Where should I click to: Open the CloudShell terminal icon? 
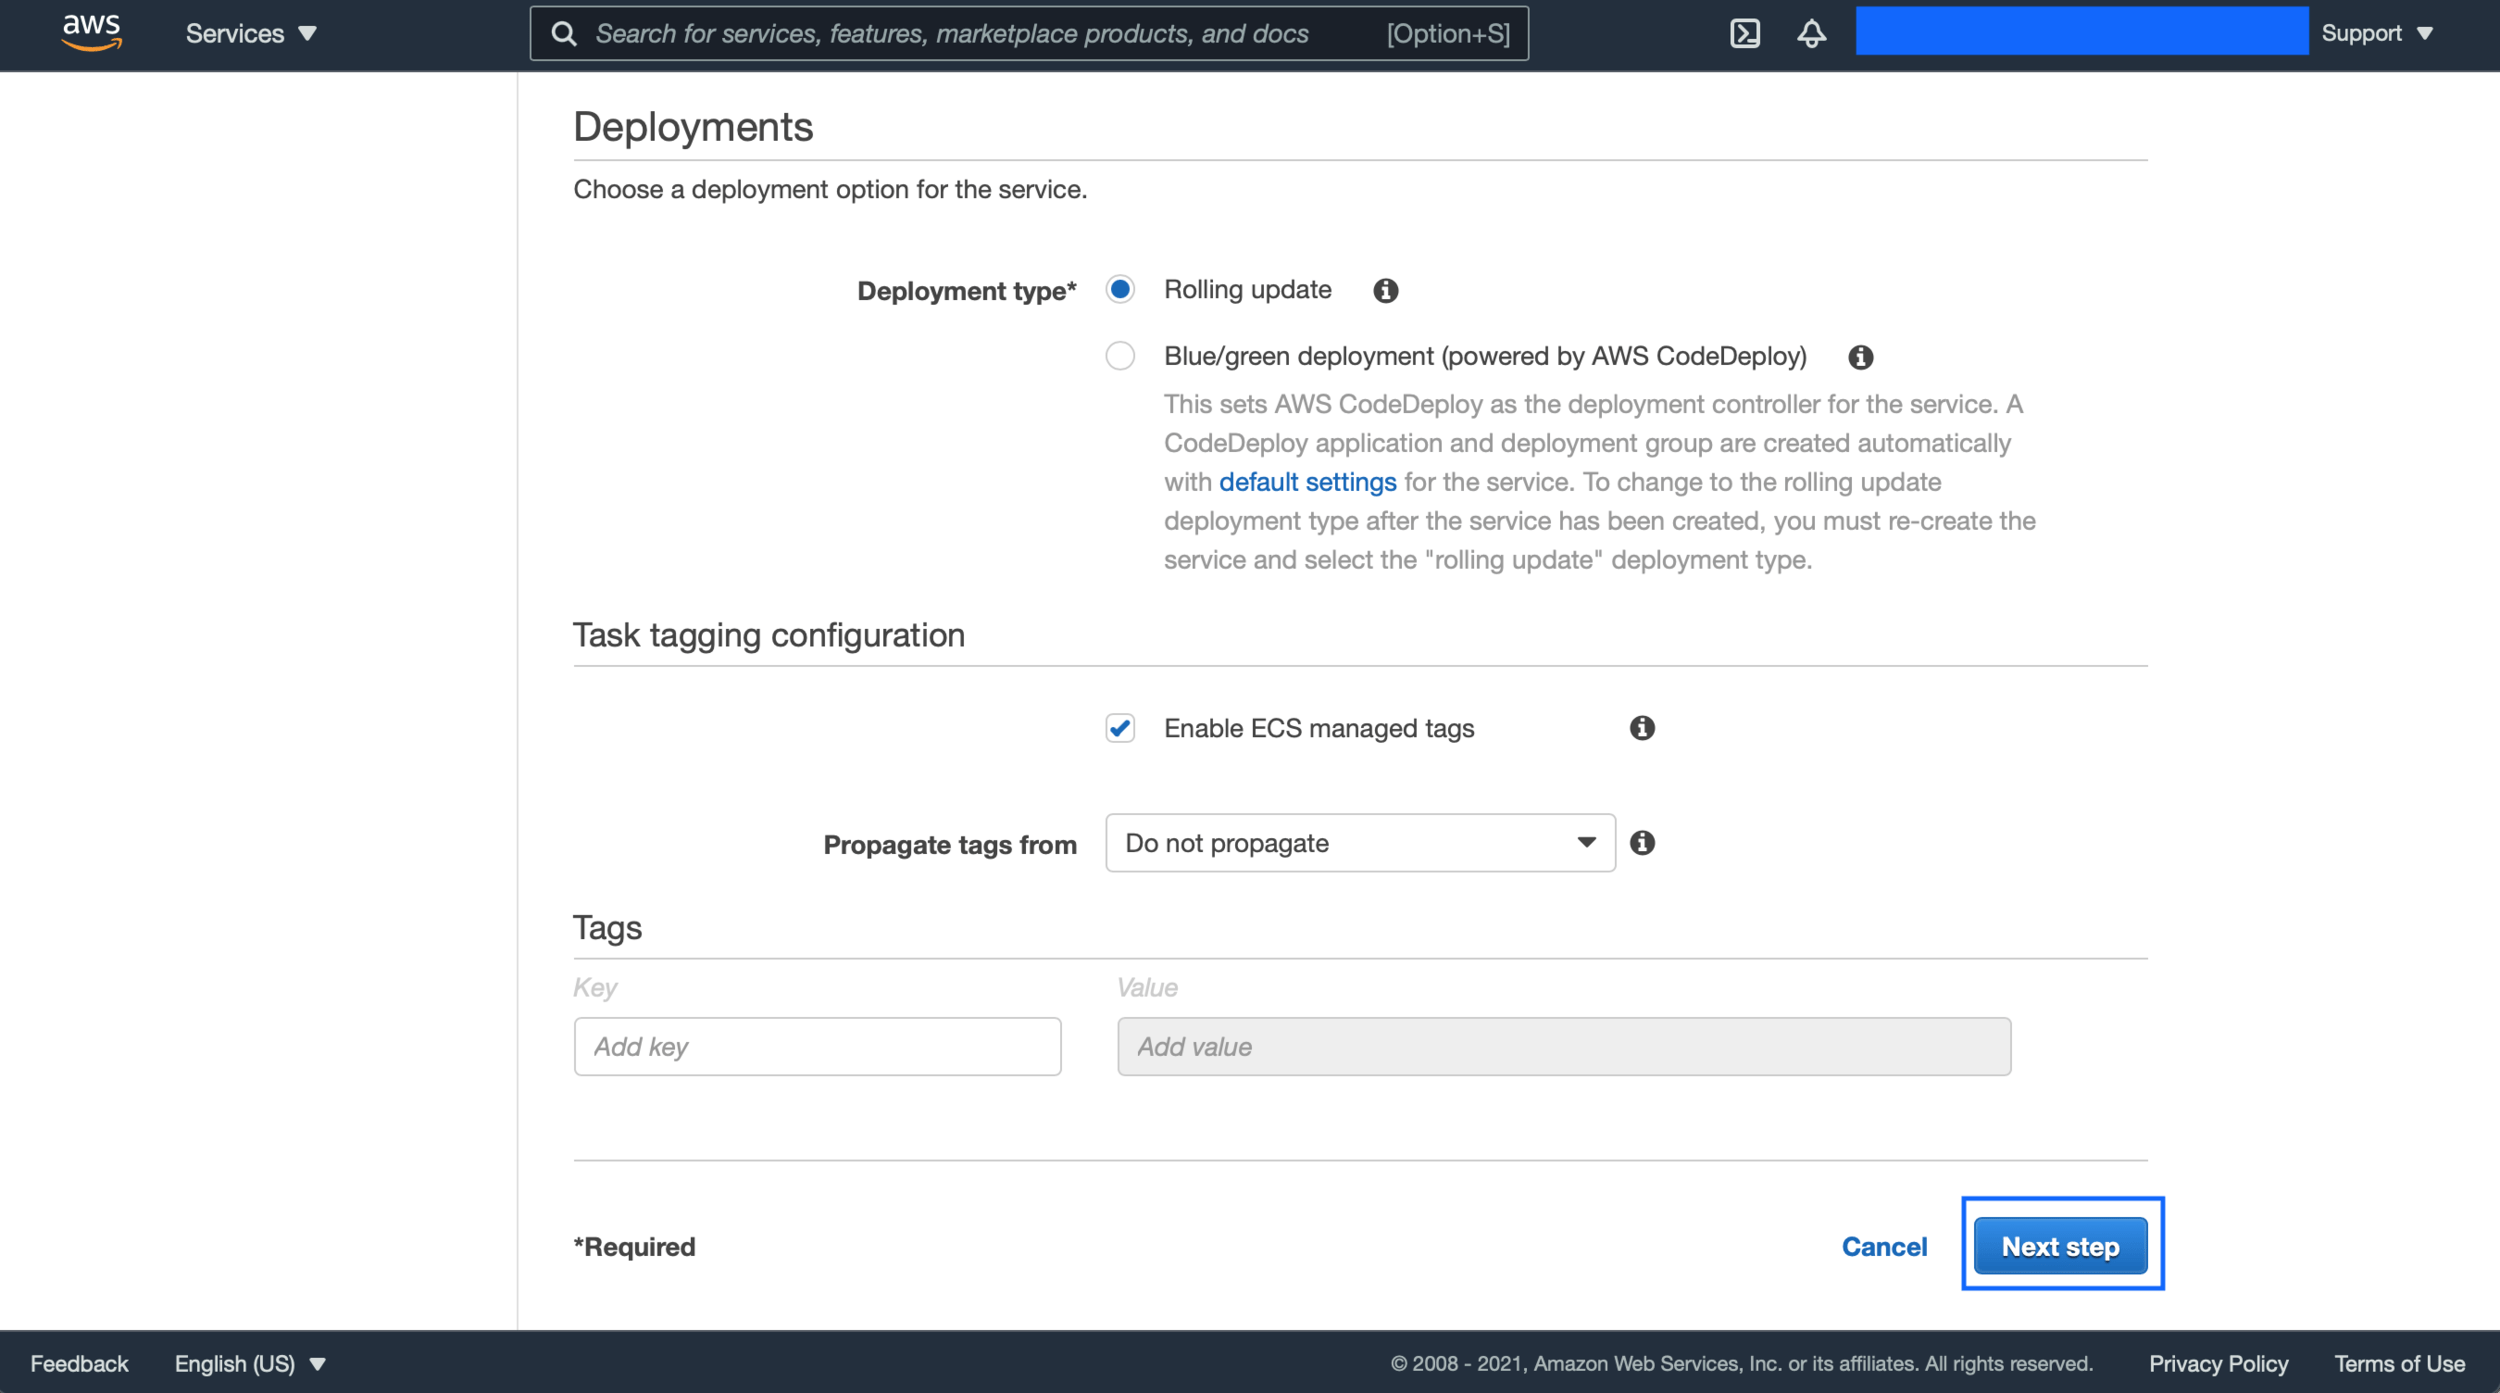1745,33
